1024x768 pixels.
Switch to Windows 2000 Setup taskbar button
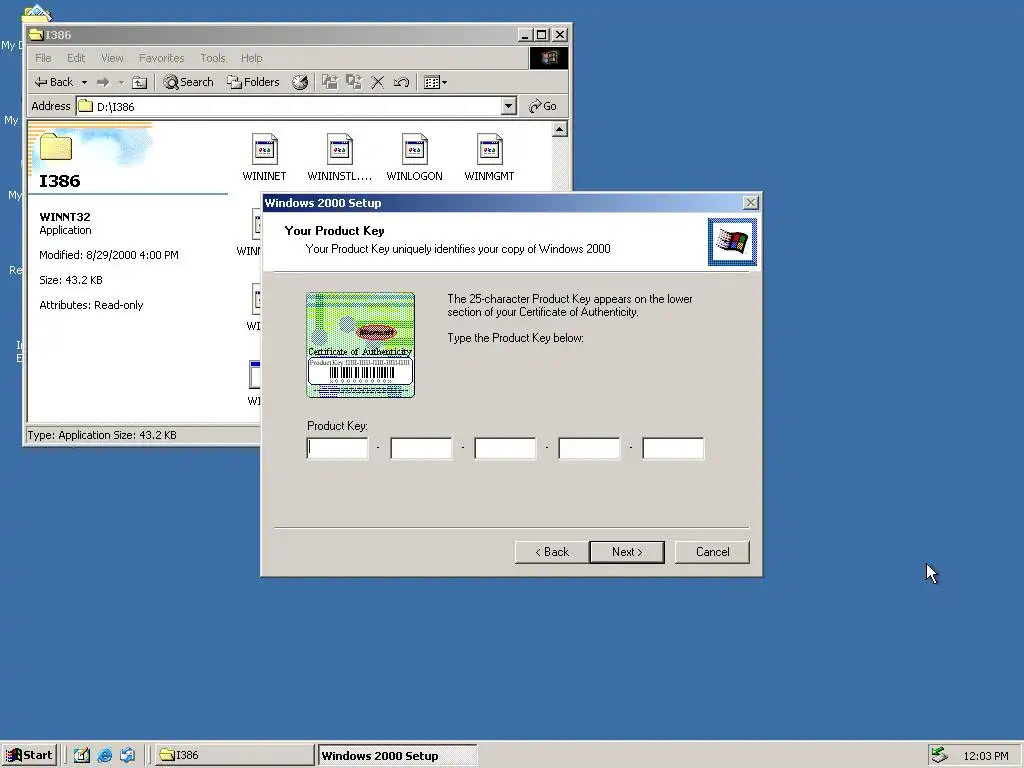pos(398,756)
